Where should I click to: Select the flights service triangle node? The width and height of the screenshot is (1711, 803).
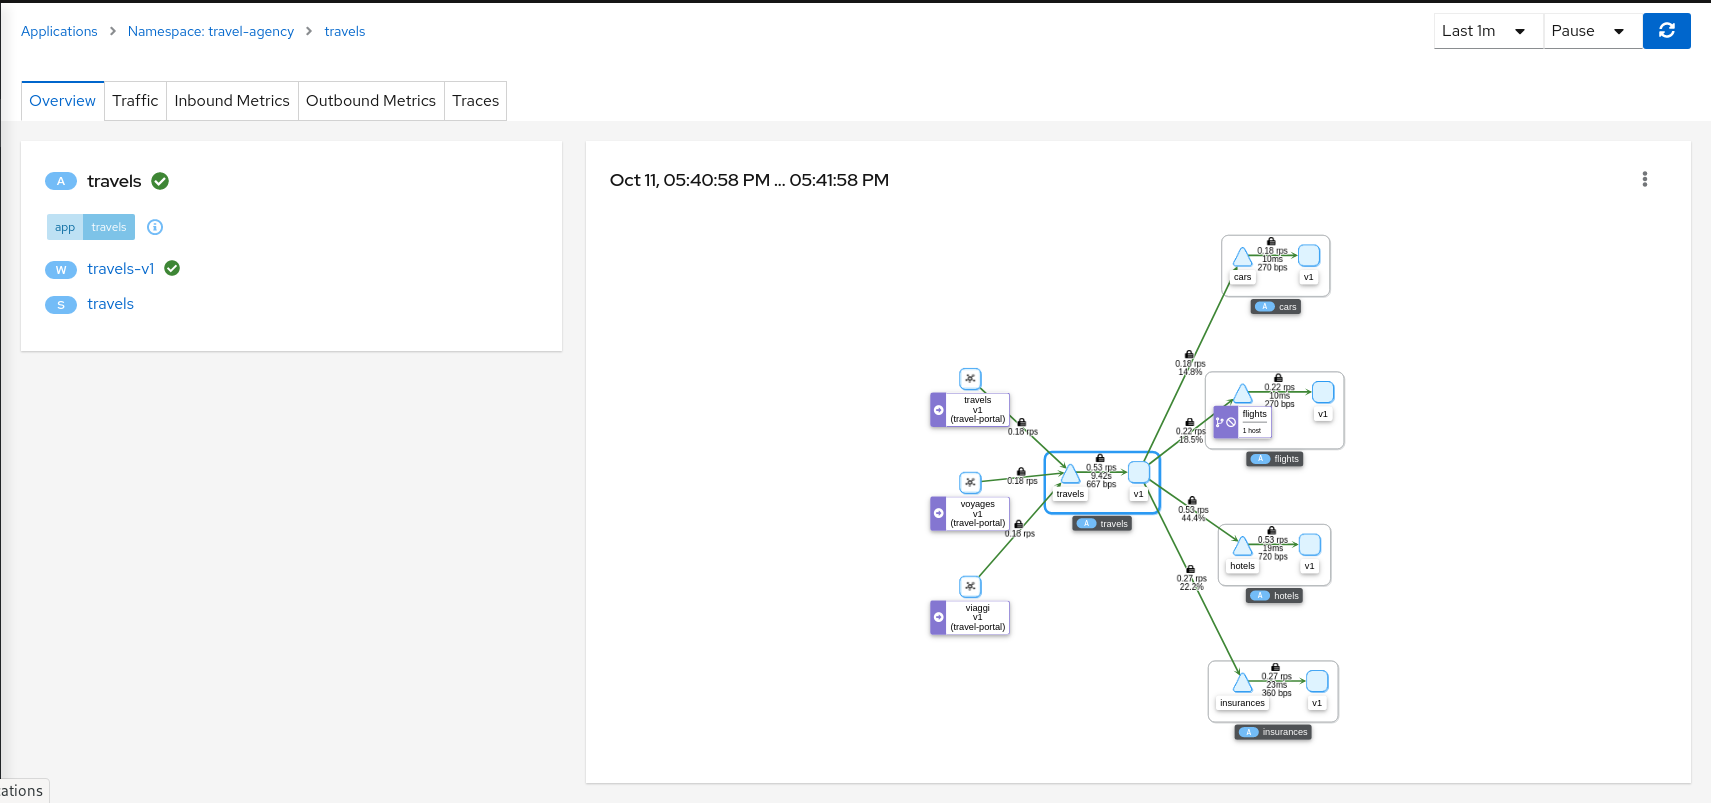1243,394
